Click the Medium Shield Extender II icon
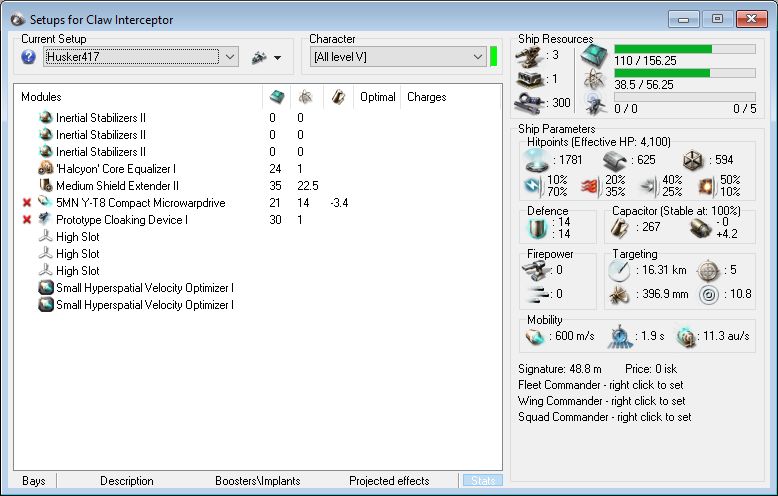Image resolution: width=778 pixels, height=496 pixels. point(46,186)
